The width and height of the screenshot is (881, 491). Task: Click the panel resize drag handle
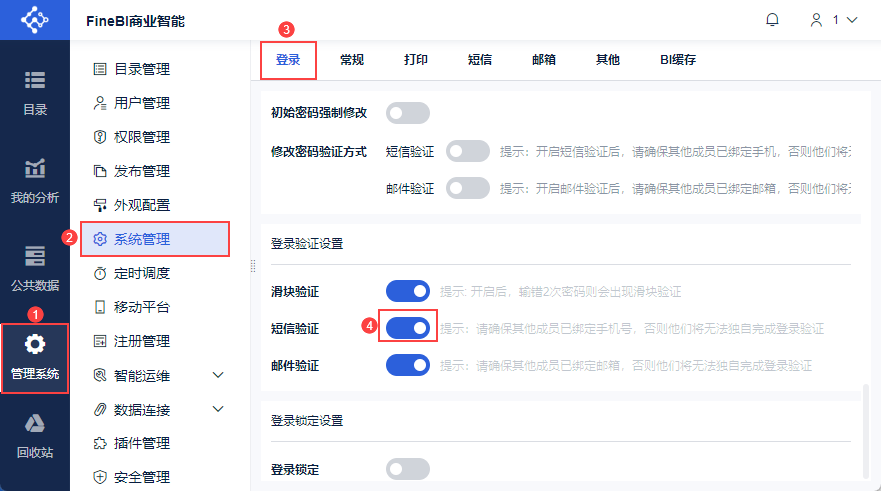click(253, 265)
